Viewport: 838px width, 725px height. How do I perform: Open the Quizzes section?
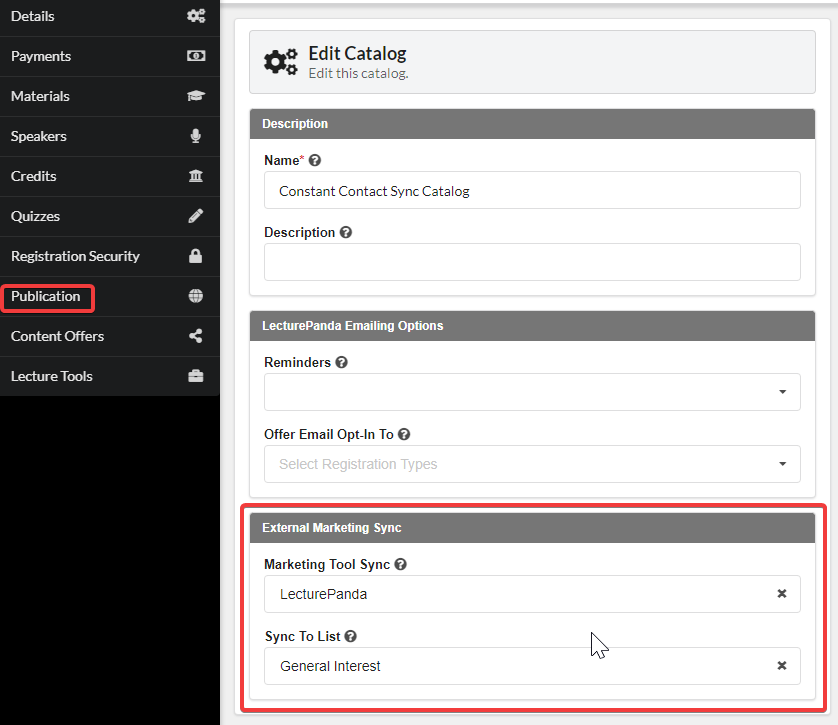(110, 216)
